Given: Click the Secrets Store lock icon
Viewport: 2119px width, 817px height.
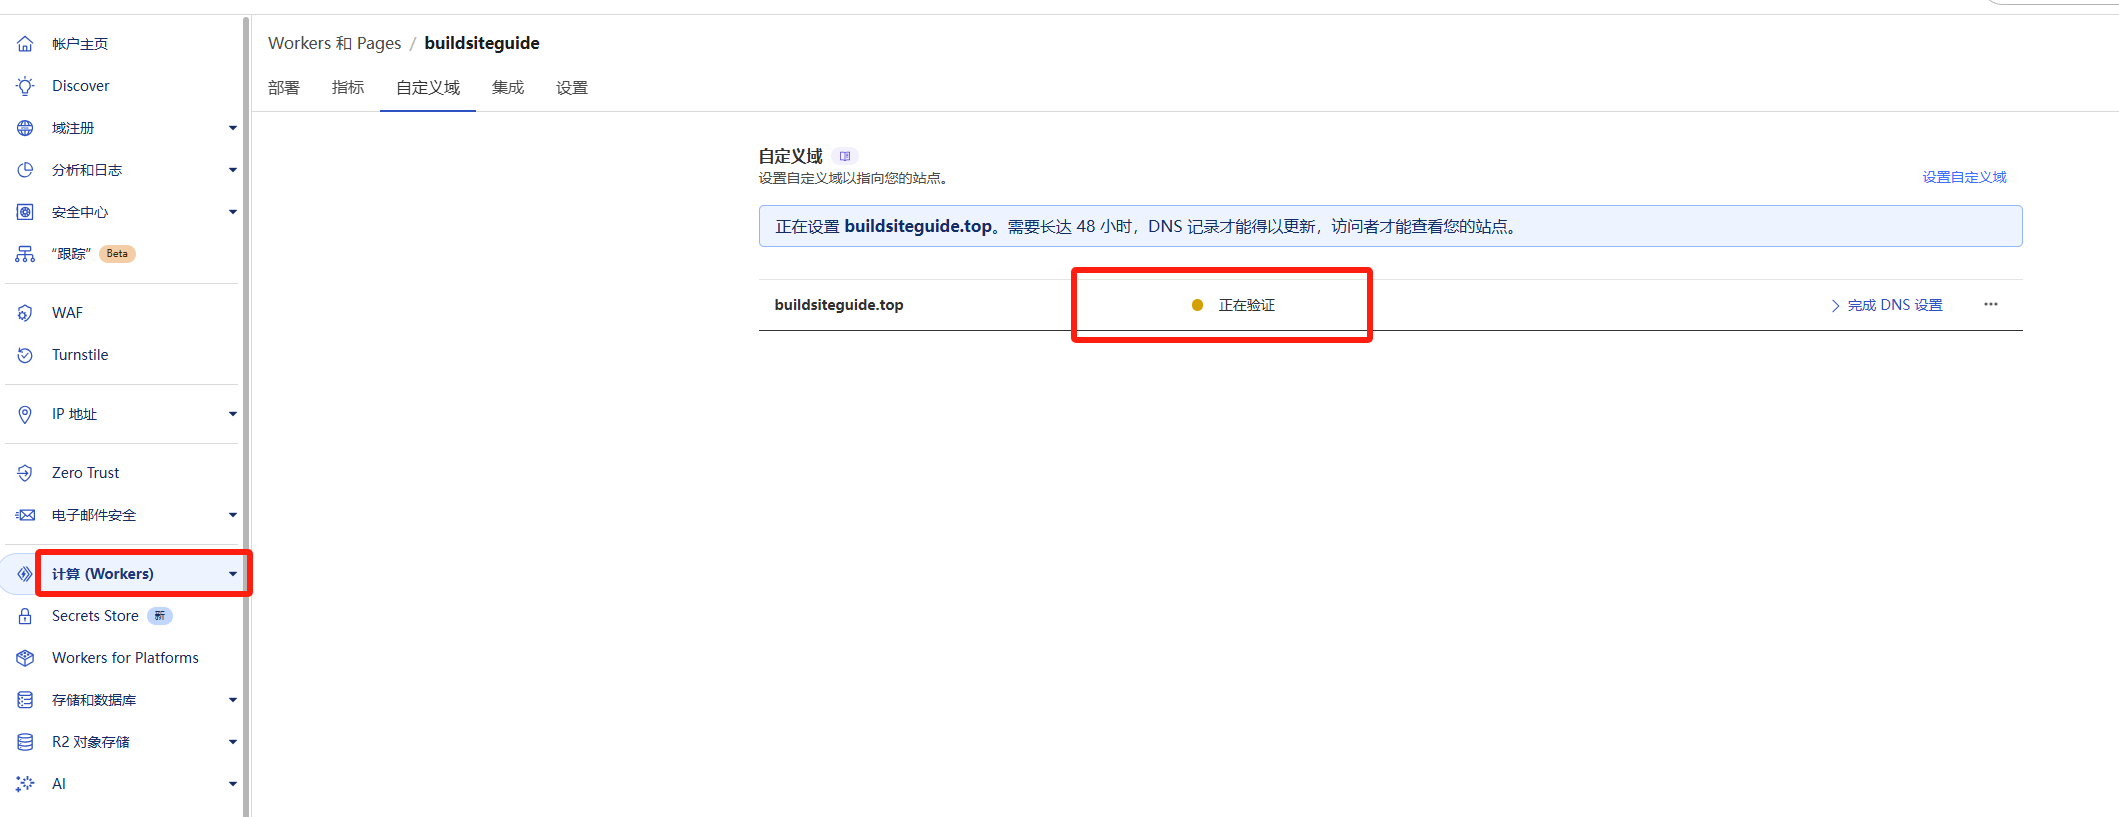Looking at the screenshot, I should tap(25, 616).
